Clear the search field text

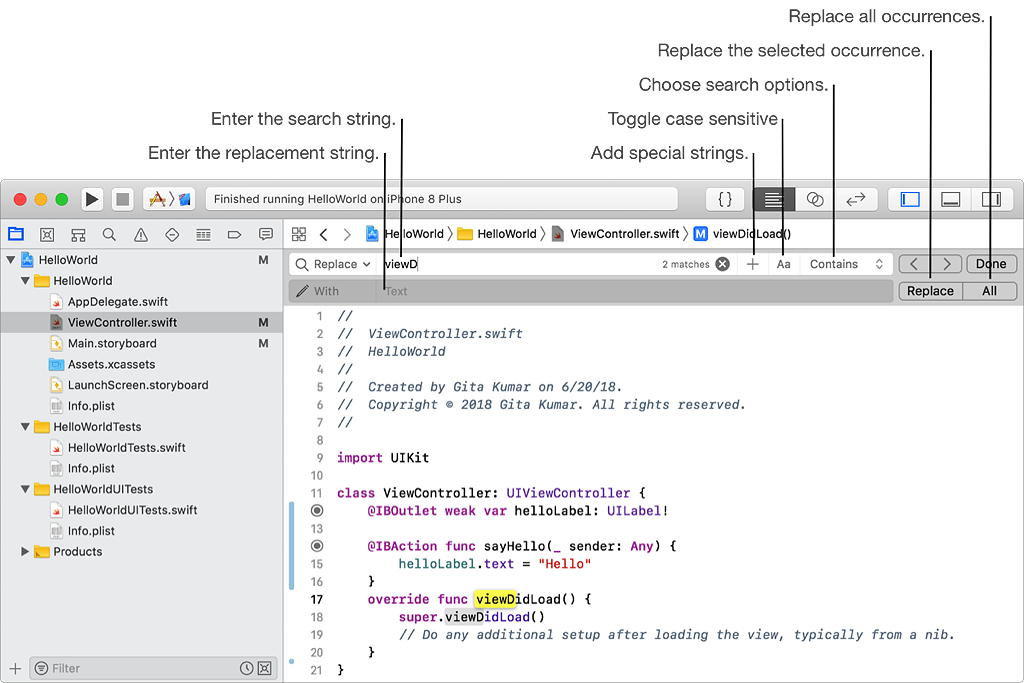[722, 264]
